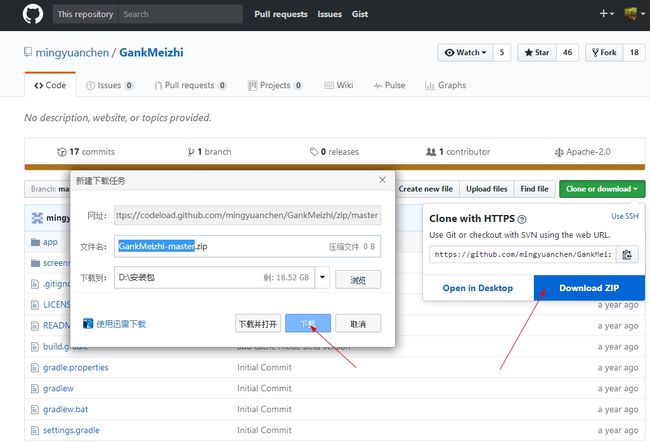Click the file icon beside settings.gradle
650x442 pixels.
click(35, 430)
